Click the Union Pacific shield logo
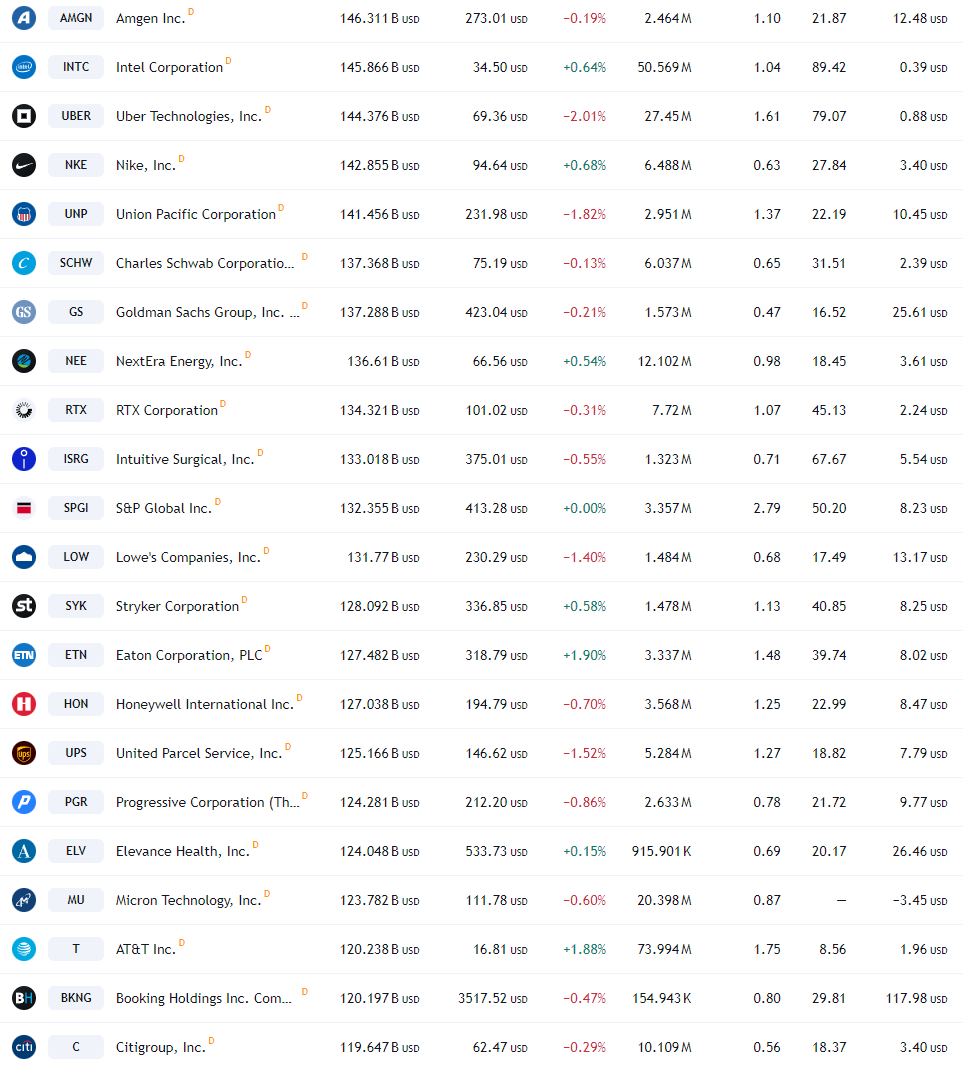 (x=24, y=214)
